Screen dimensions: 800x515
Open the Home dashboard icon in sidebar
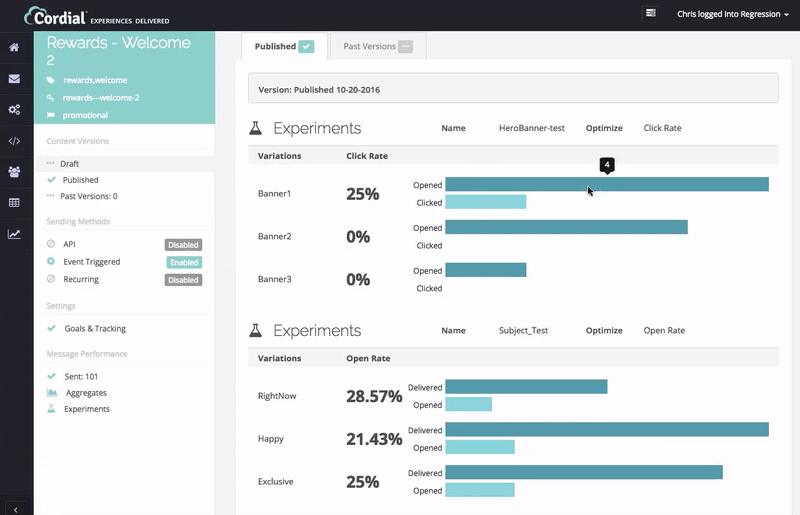14,47
